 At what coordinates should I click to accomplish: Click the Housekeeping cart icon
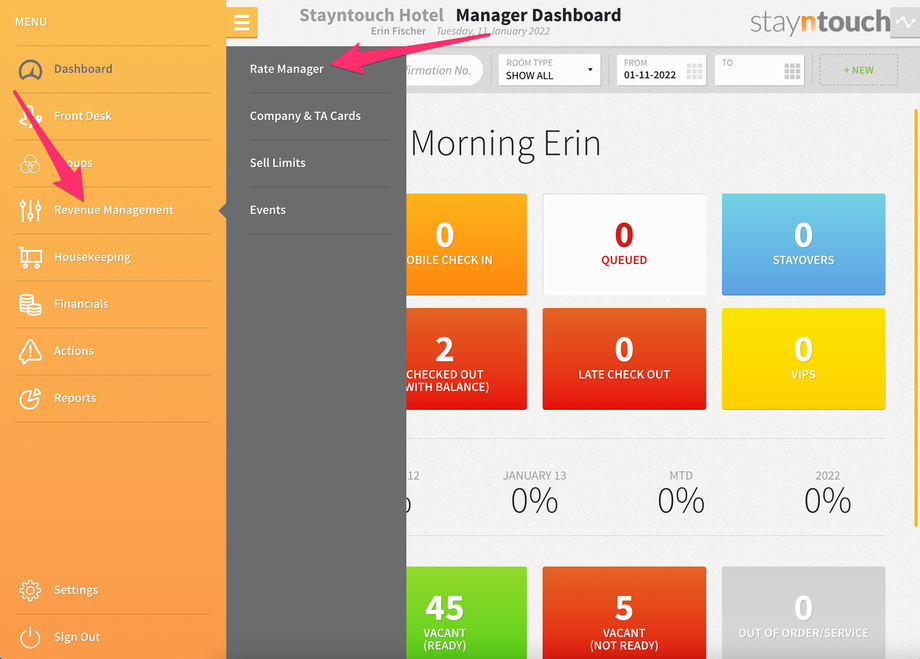pyautogui.click(x=30, y=257)
